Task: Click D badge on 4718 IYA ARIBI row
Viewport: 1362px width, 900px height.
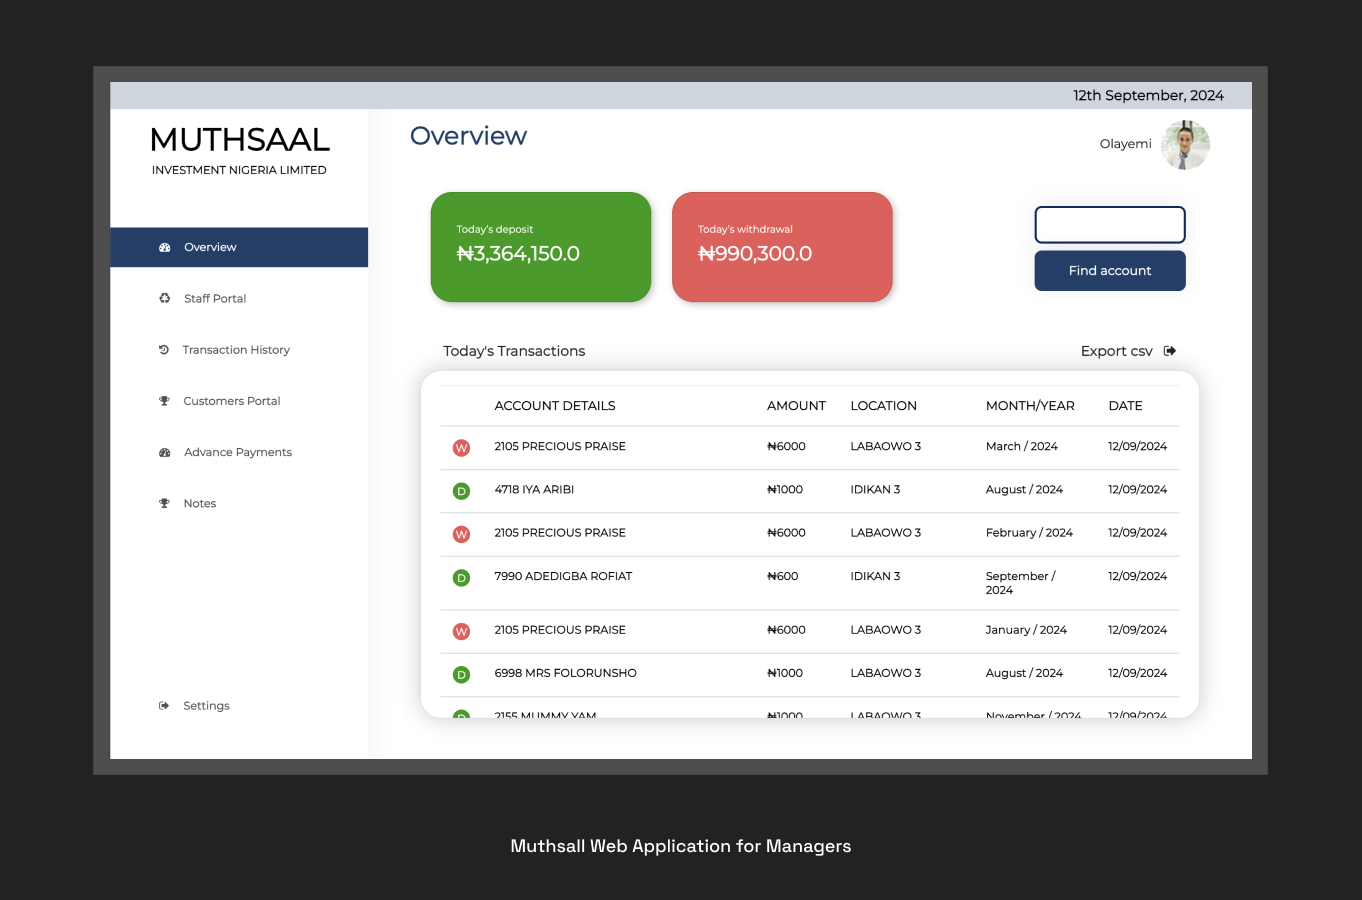Action: (461, 491)
